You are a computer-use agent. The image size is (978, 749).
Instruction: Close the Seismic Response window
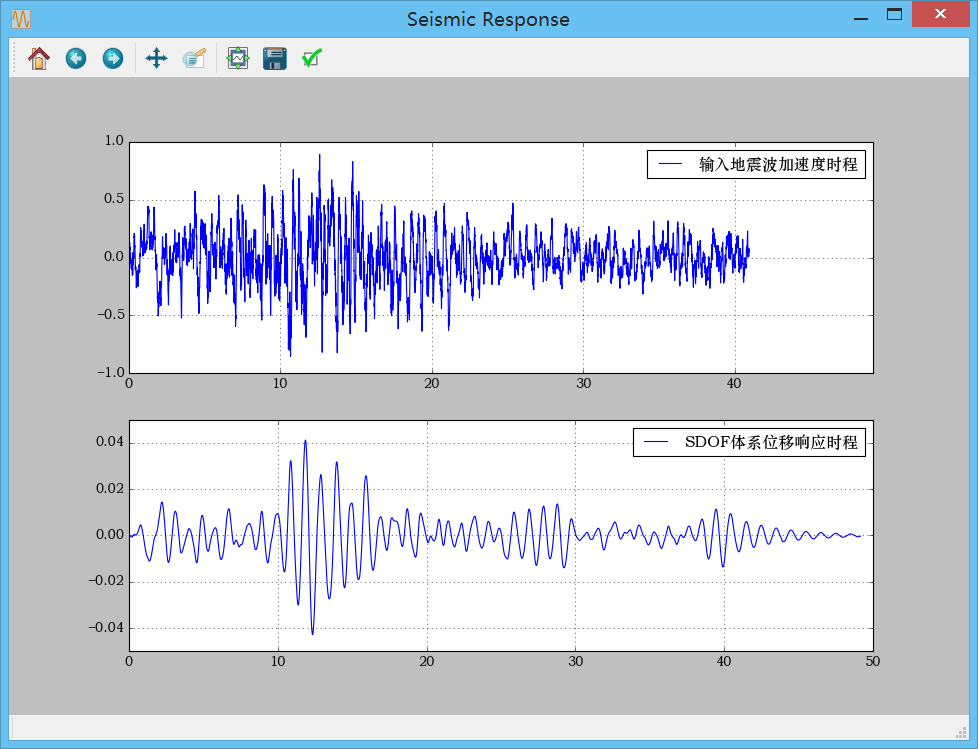[x=939, y=16]
